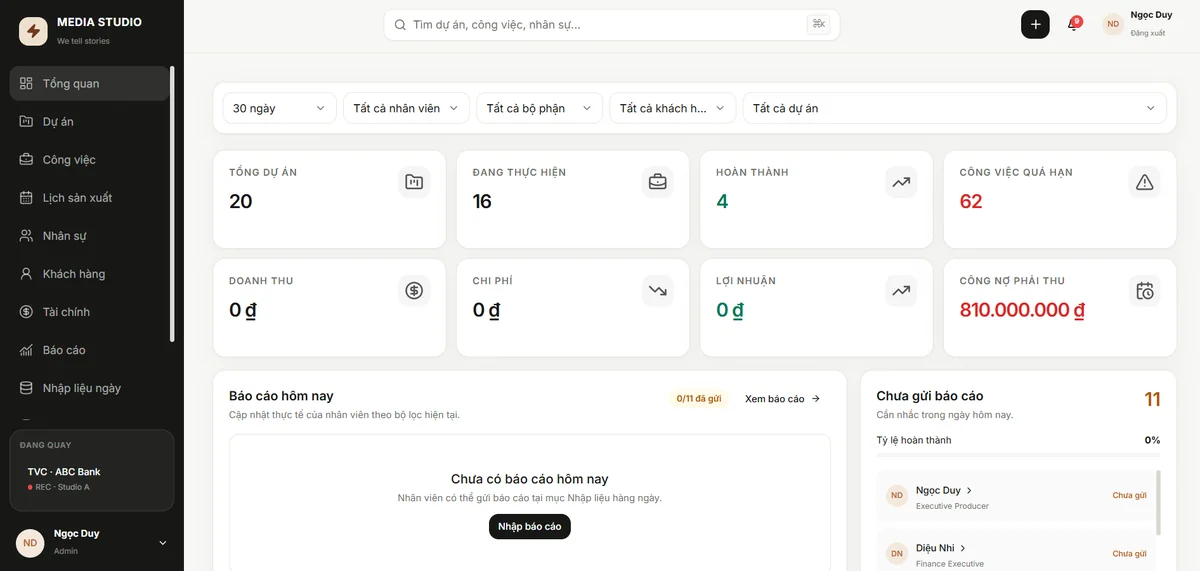Screen dimensions: 1200x571
Task: Open the Tất cả bộ phận dropdown
Action: 540,108
